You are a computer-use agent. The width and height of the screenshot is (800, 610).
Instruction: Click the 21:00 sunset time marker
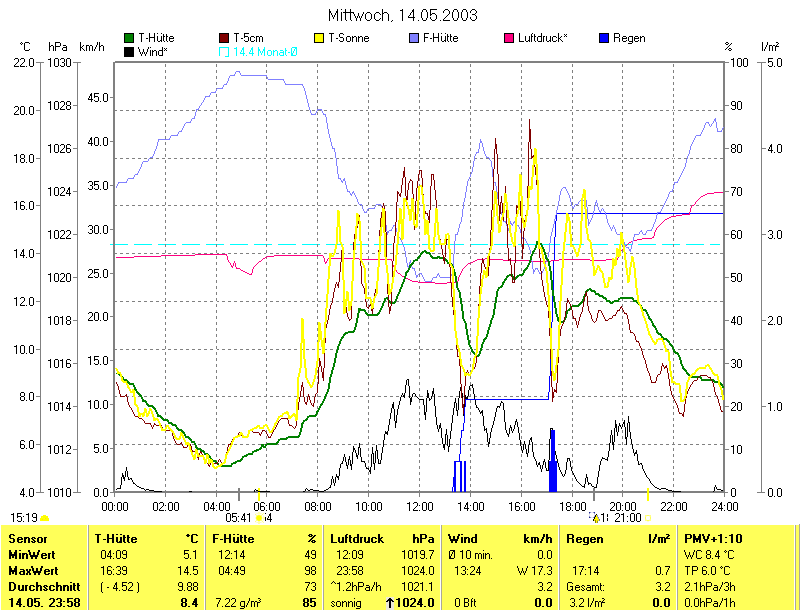pos(627,518)
